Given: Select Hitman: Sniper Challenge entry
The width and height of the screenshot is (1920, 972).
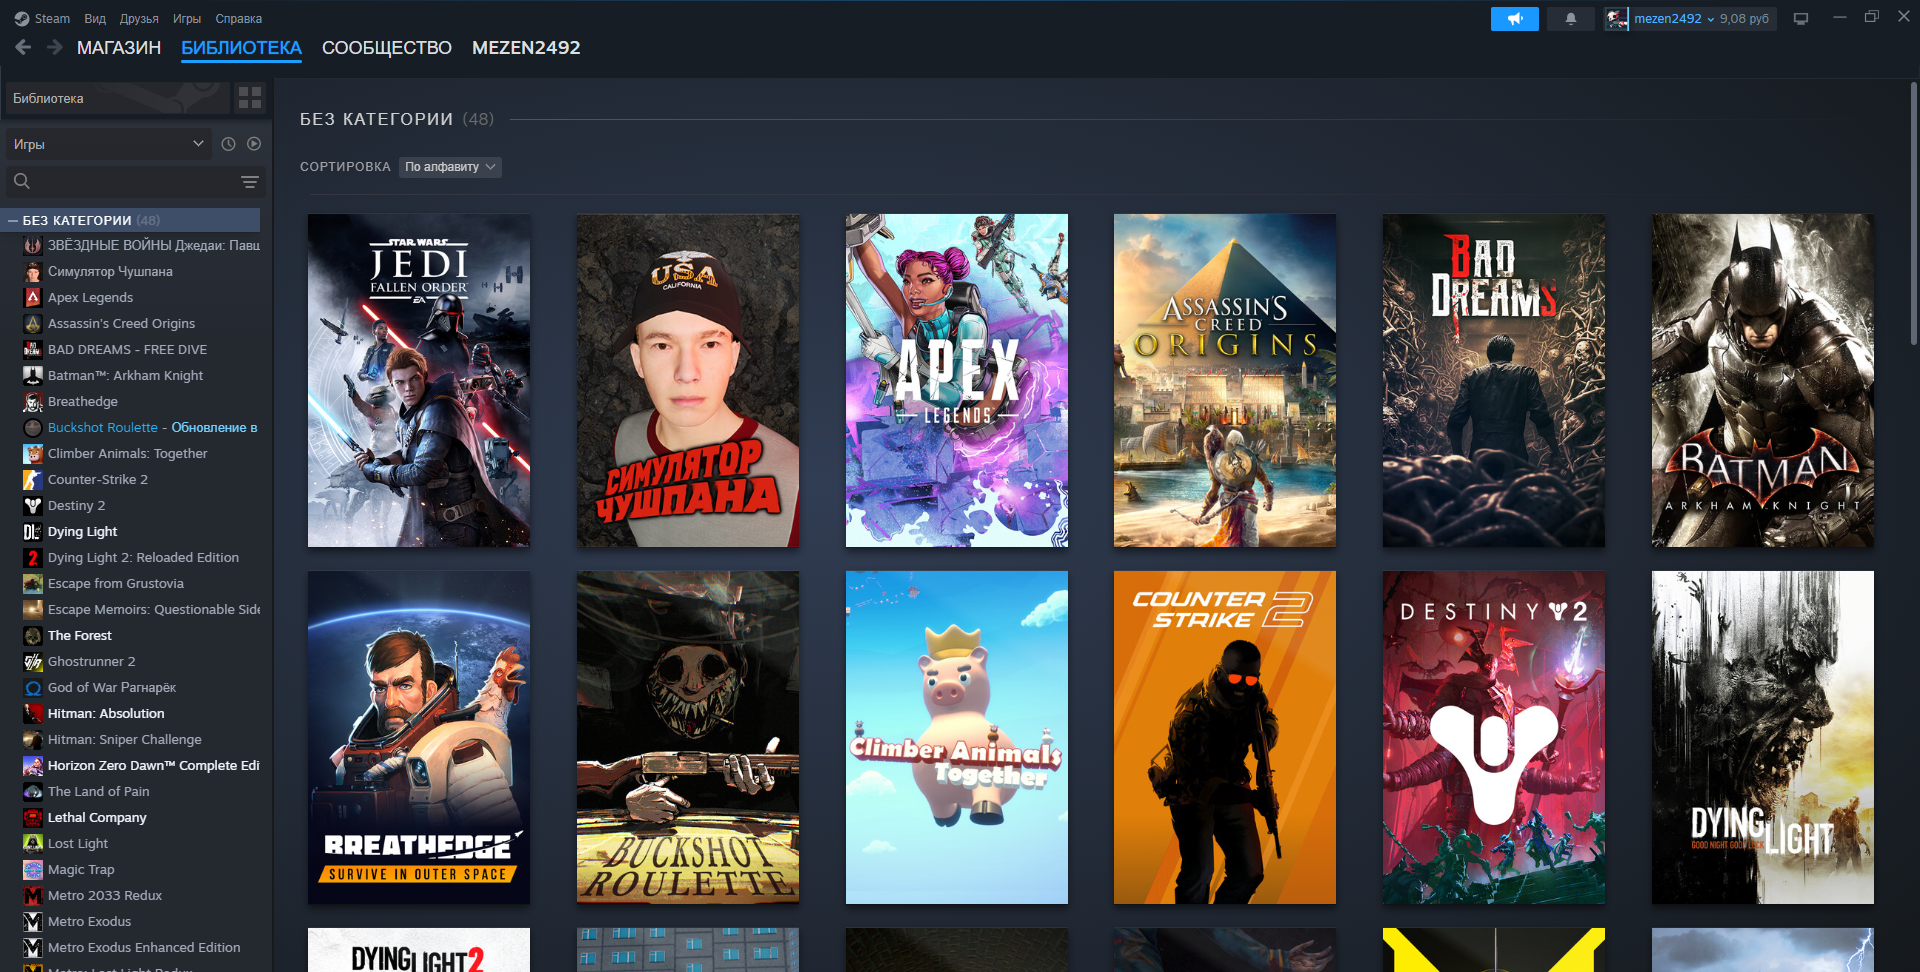Looking at the screenshot, I should (x=140, y=739).
